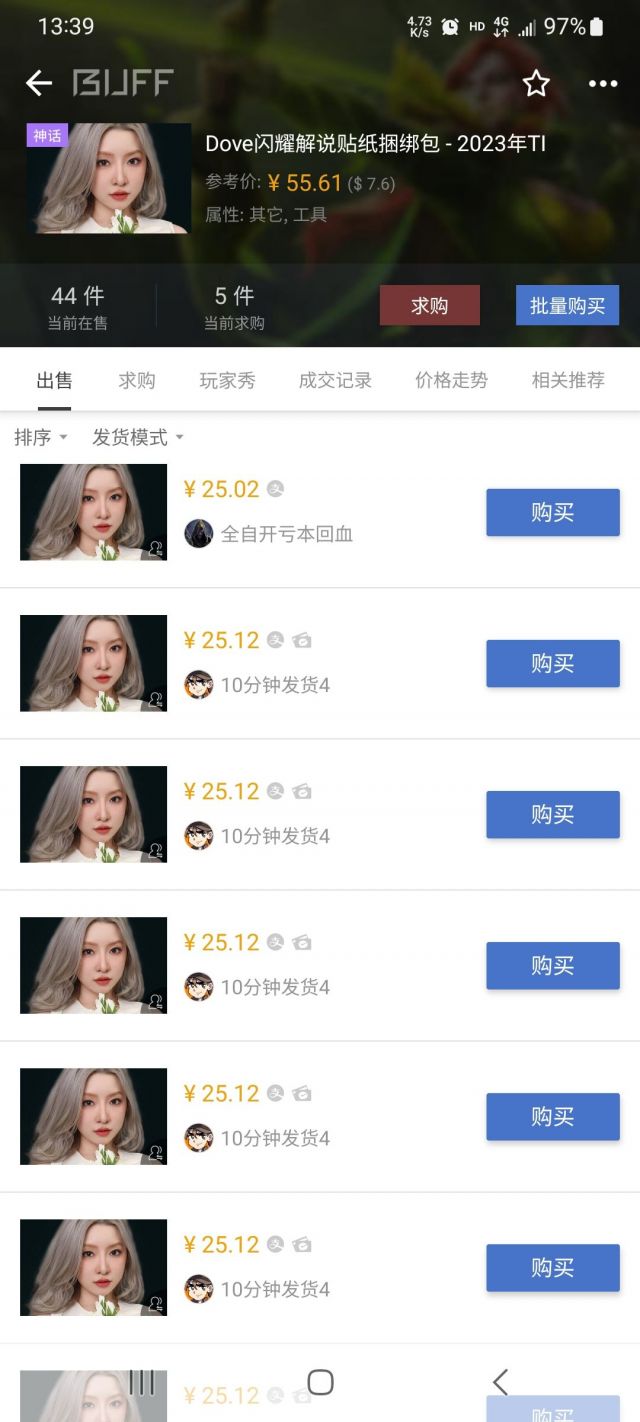
Task: Expand the 发货模式 delivery mode dropdown
Action: click(138, 437)
